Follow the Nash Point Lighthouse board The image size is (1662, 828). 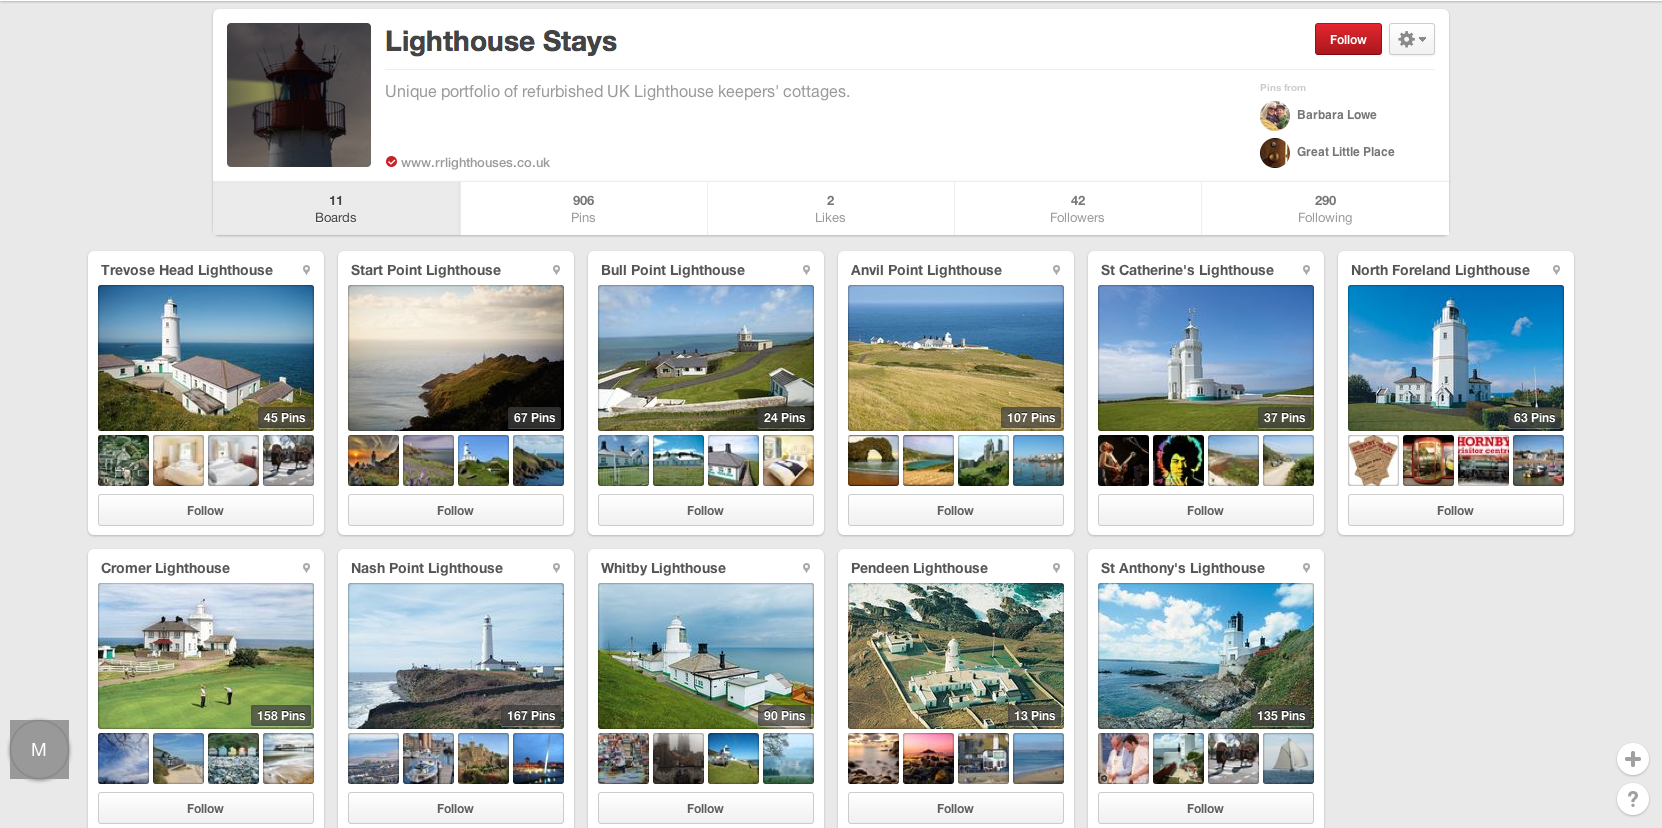point(455,808)
